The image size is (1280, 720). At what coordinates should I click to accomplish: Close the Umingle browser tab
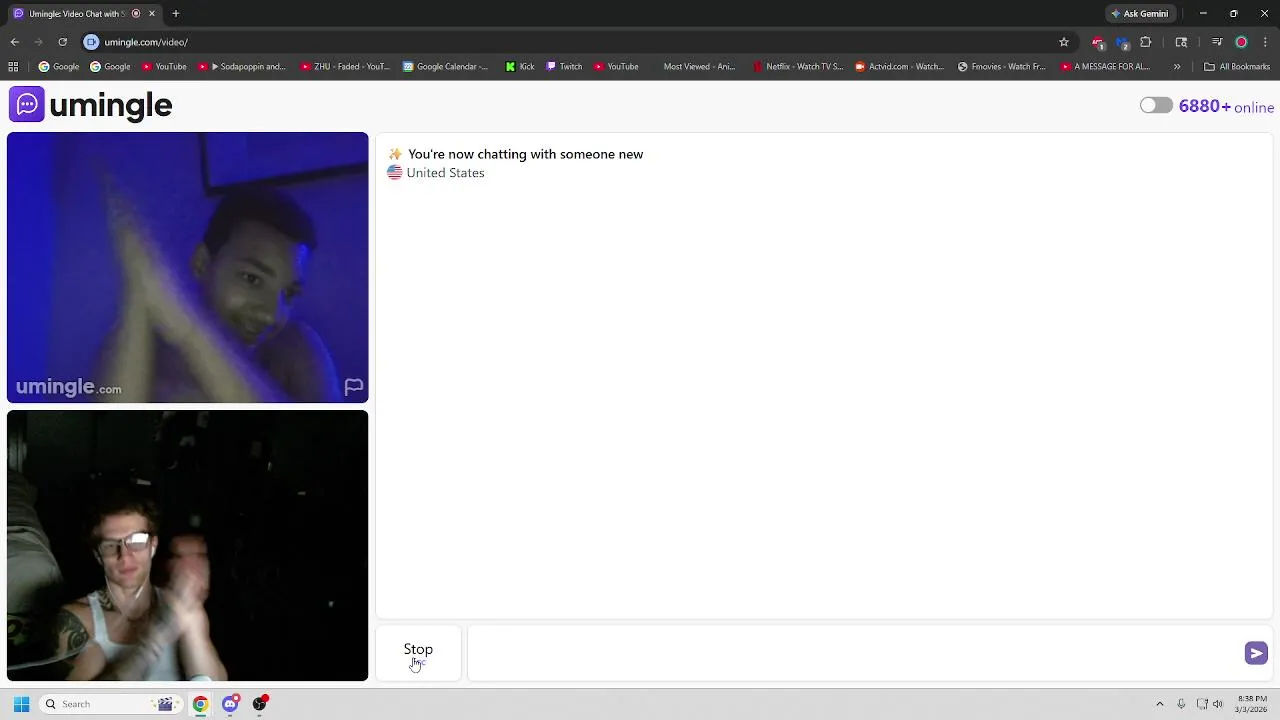click(x=152, y=14)
